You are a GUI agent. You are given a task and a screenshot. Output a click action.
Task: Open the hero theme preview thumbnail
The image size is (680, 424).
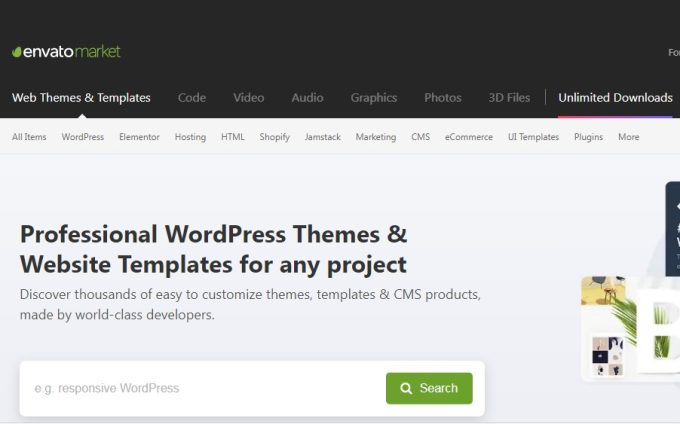coord(631,328)
